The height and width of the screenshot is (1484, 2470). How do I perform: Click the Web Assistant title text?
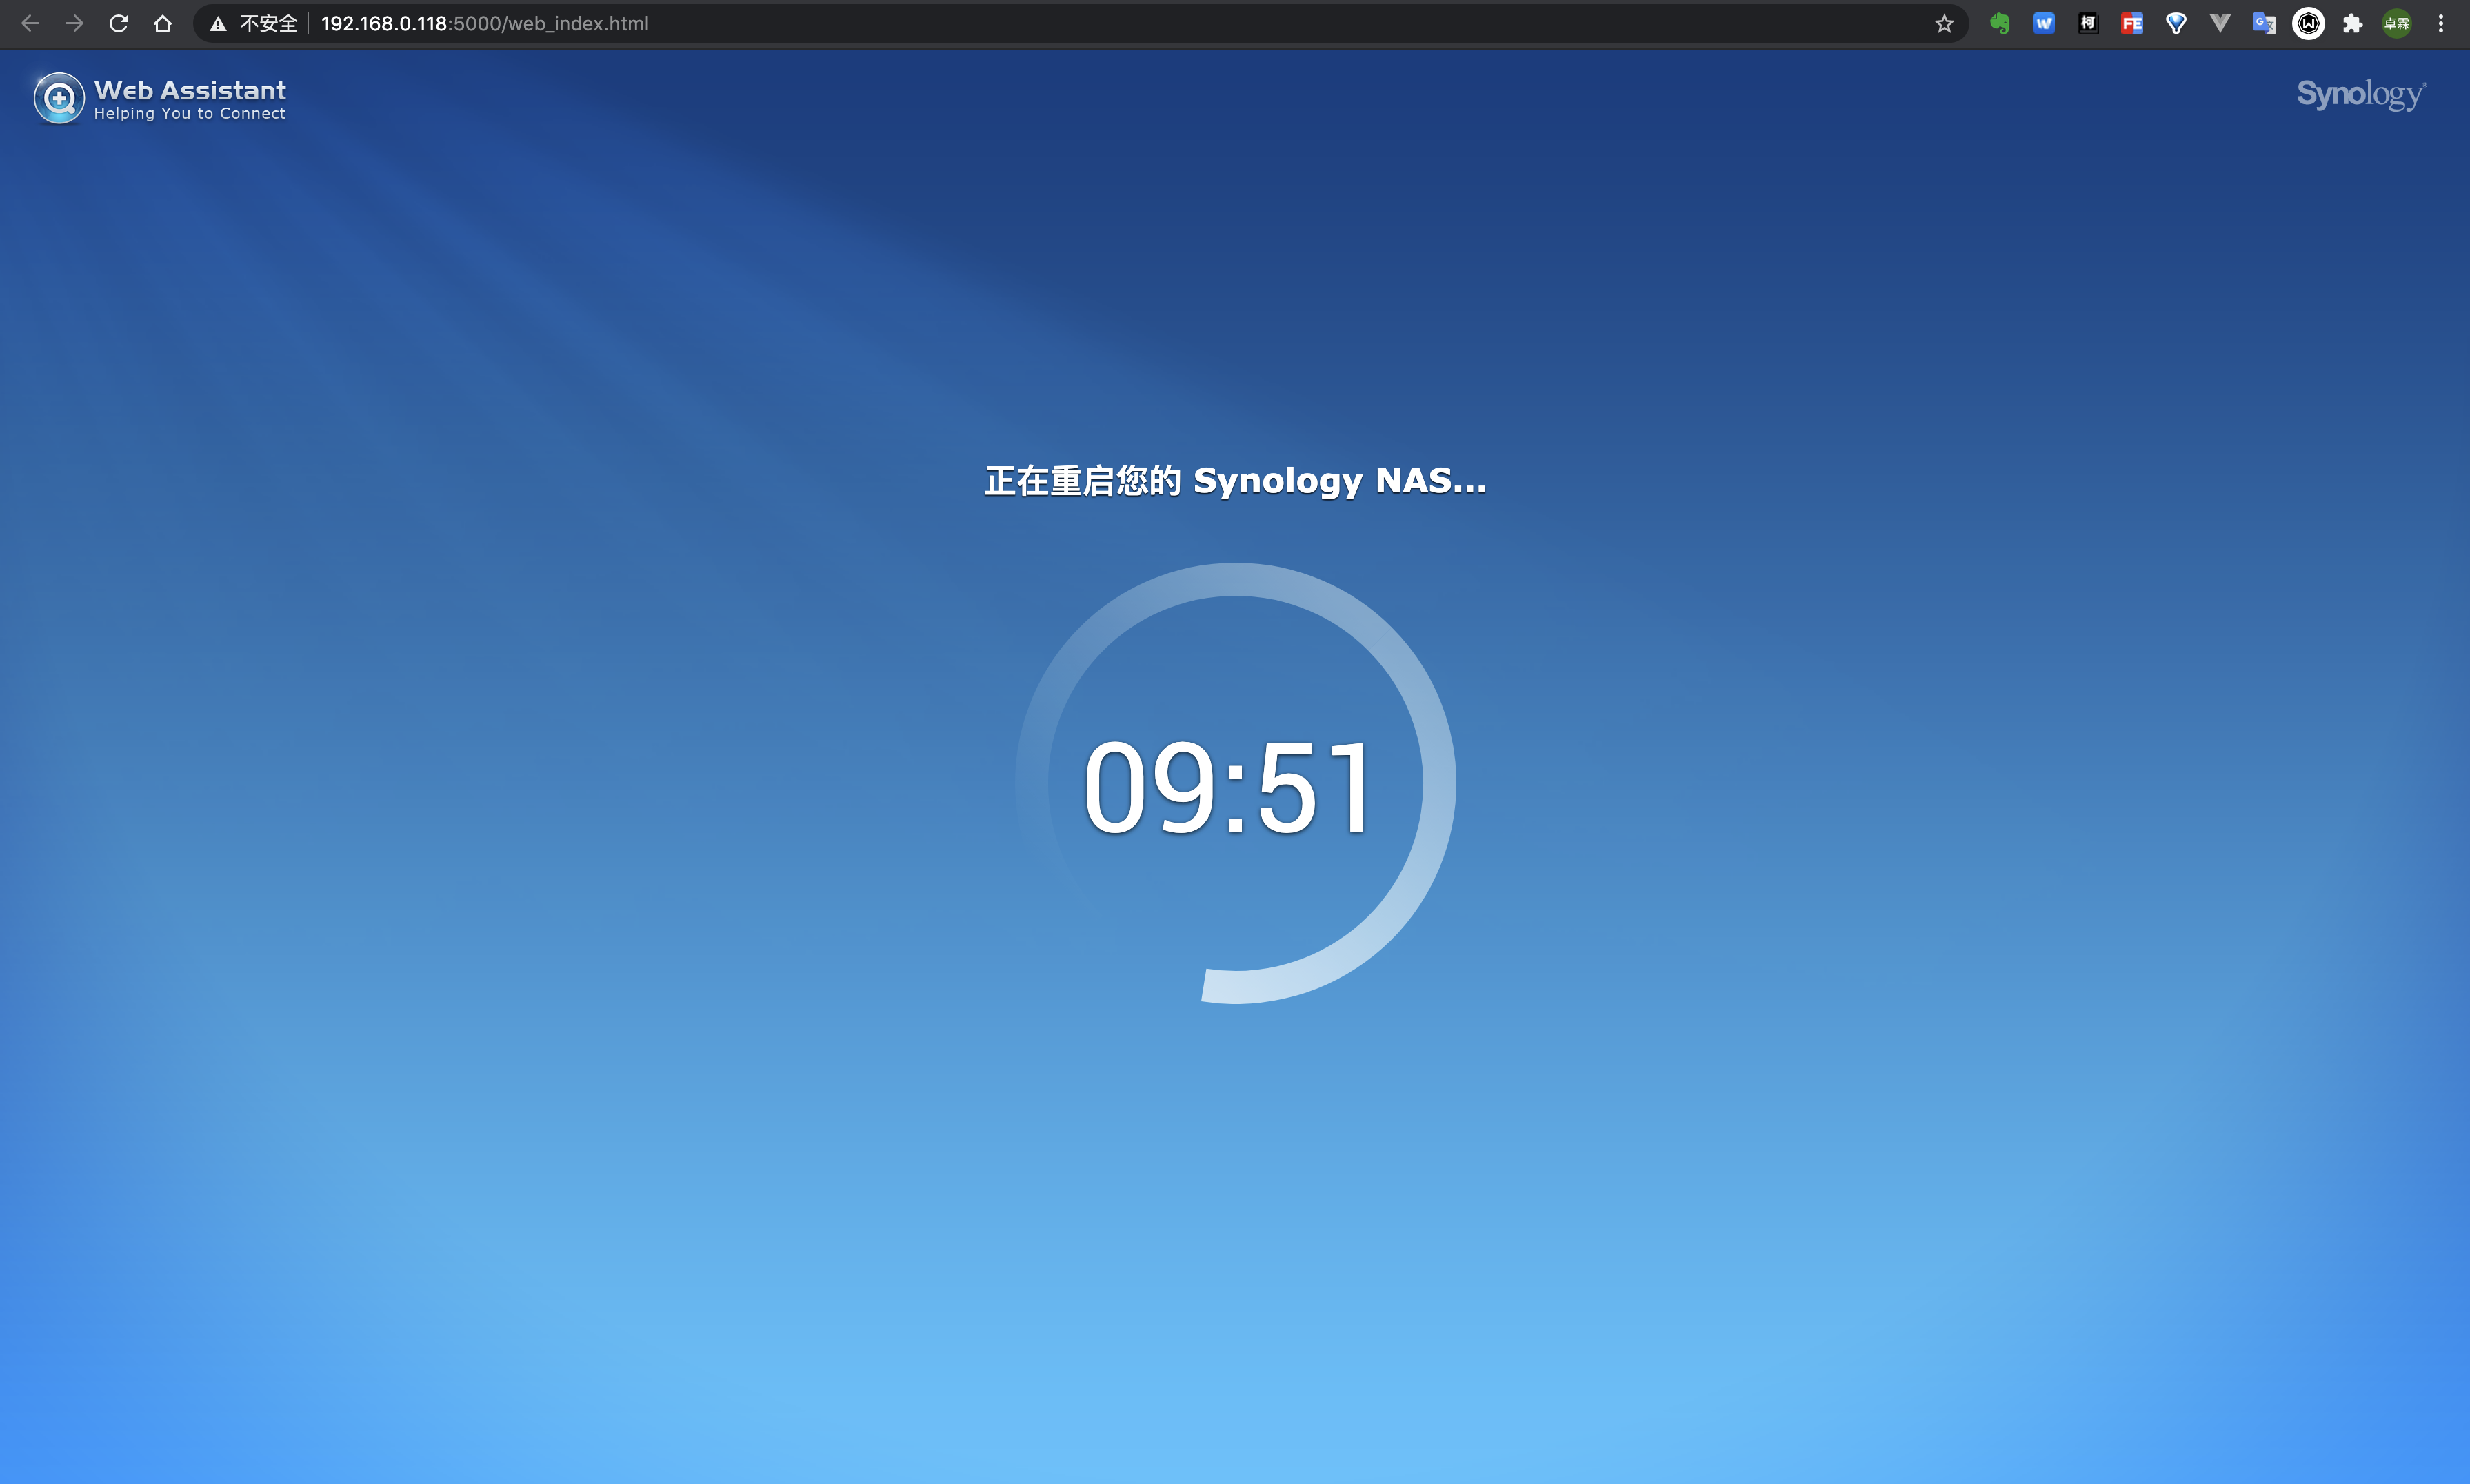tap(190, 90)
